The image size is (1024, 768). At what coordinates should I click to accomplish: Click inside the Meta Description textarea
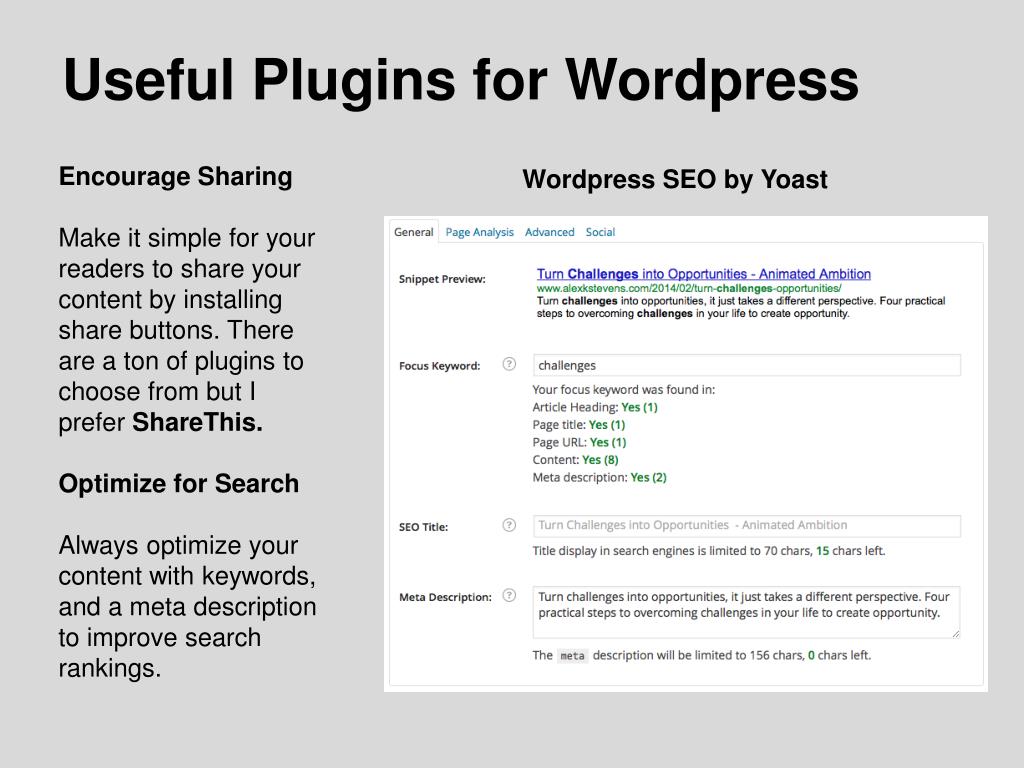[x=746, y=612]
